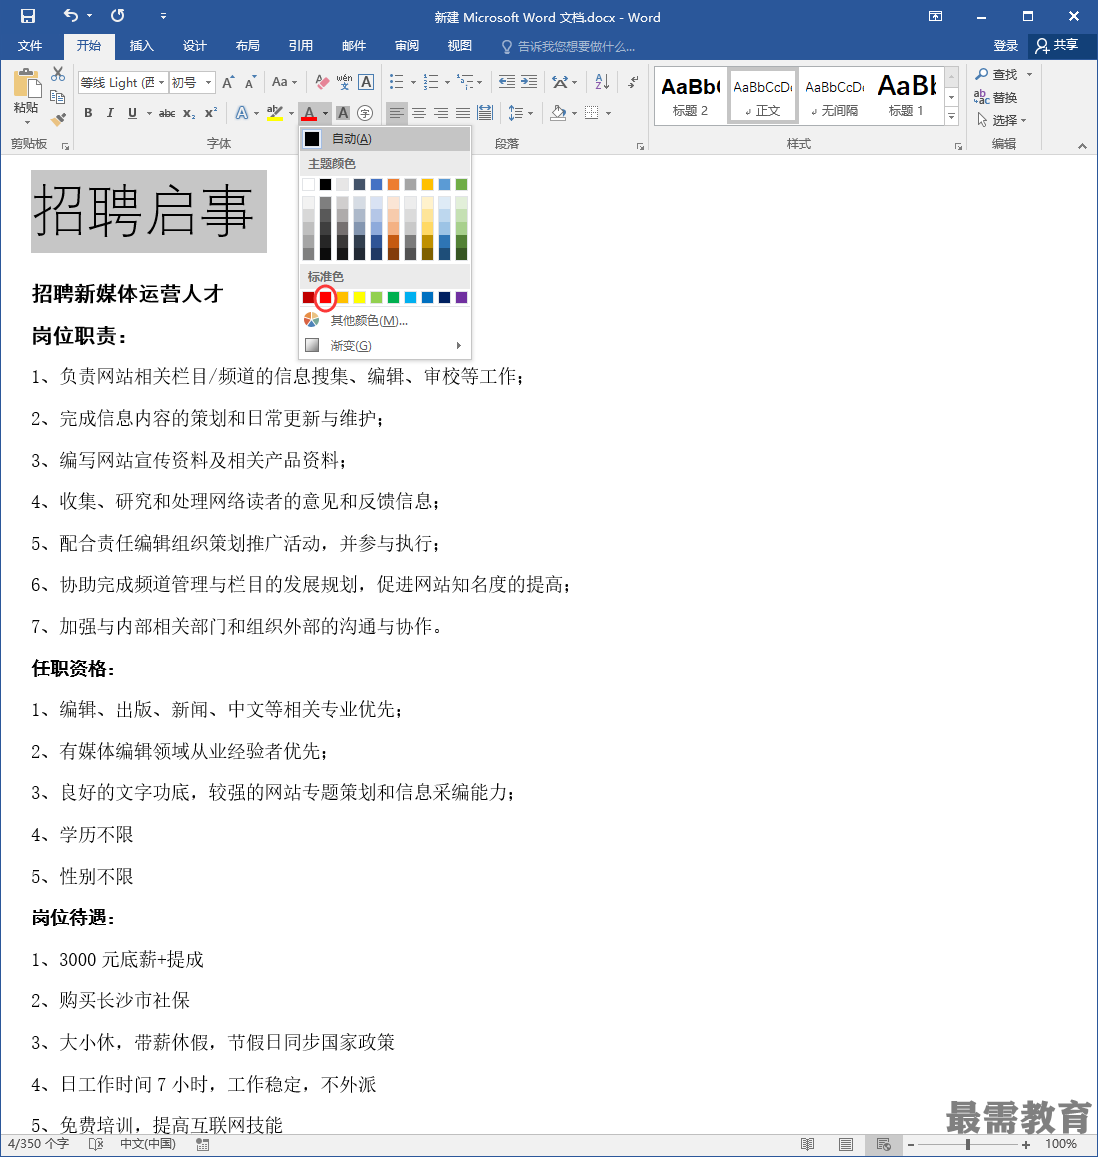Screen dimensions: 1098x1157
Task: Switch to Web Layout view icon
Action: tap(883, 1144)
